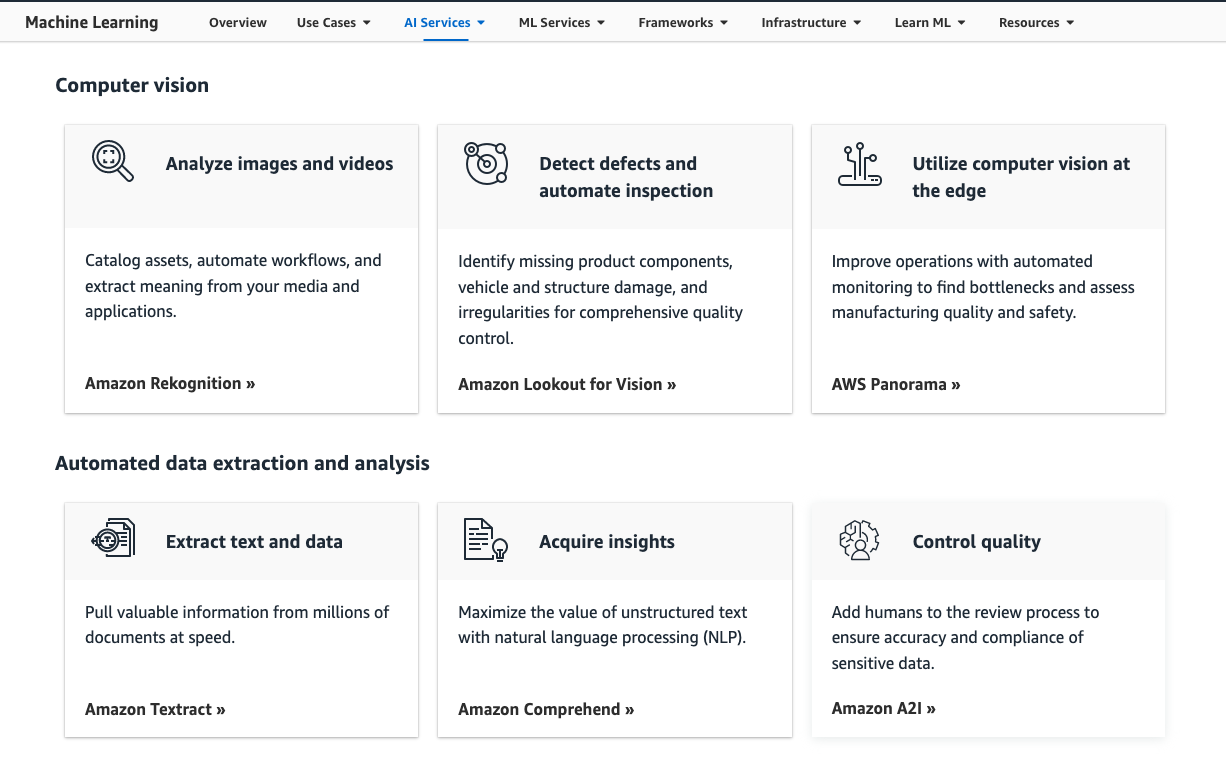1226x773 pixels.
Task: Open the Amazon Textract link
Action: 155,709
